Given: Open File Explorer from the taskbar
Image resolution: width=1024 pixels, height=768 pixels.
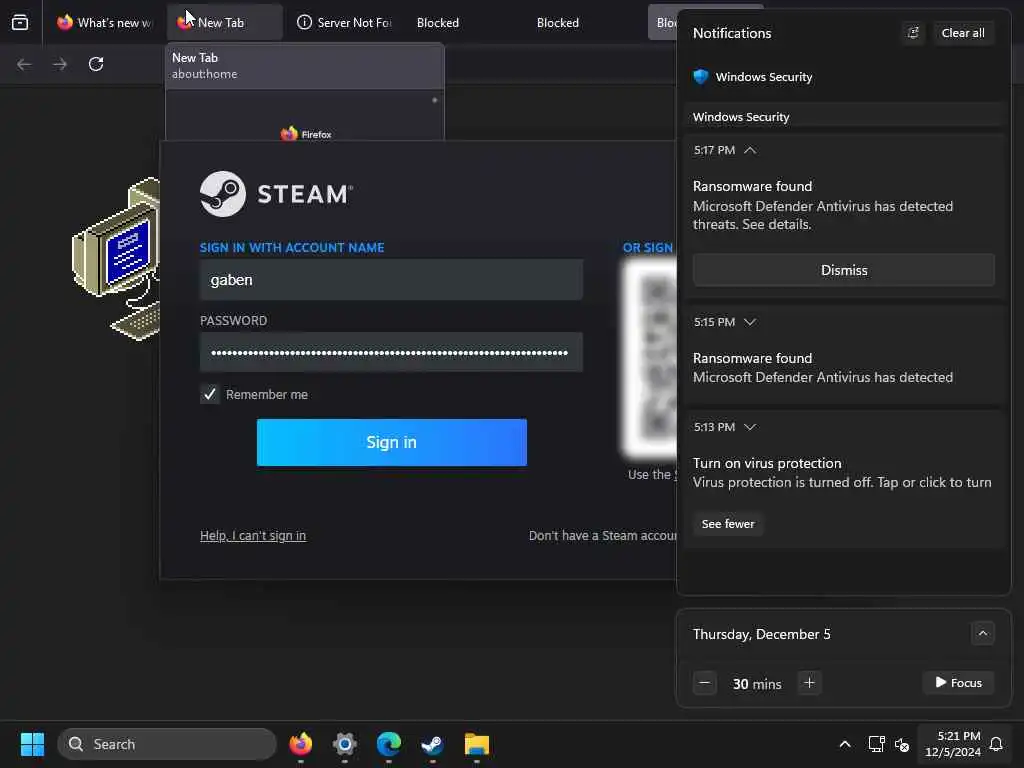Looking at the screenshot, I should 477,744.
